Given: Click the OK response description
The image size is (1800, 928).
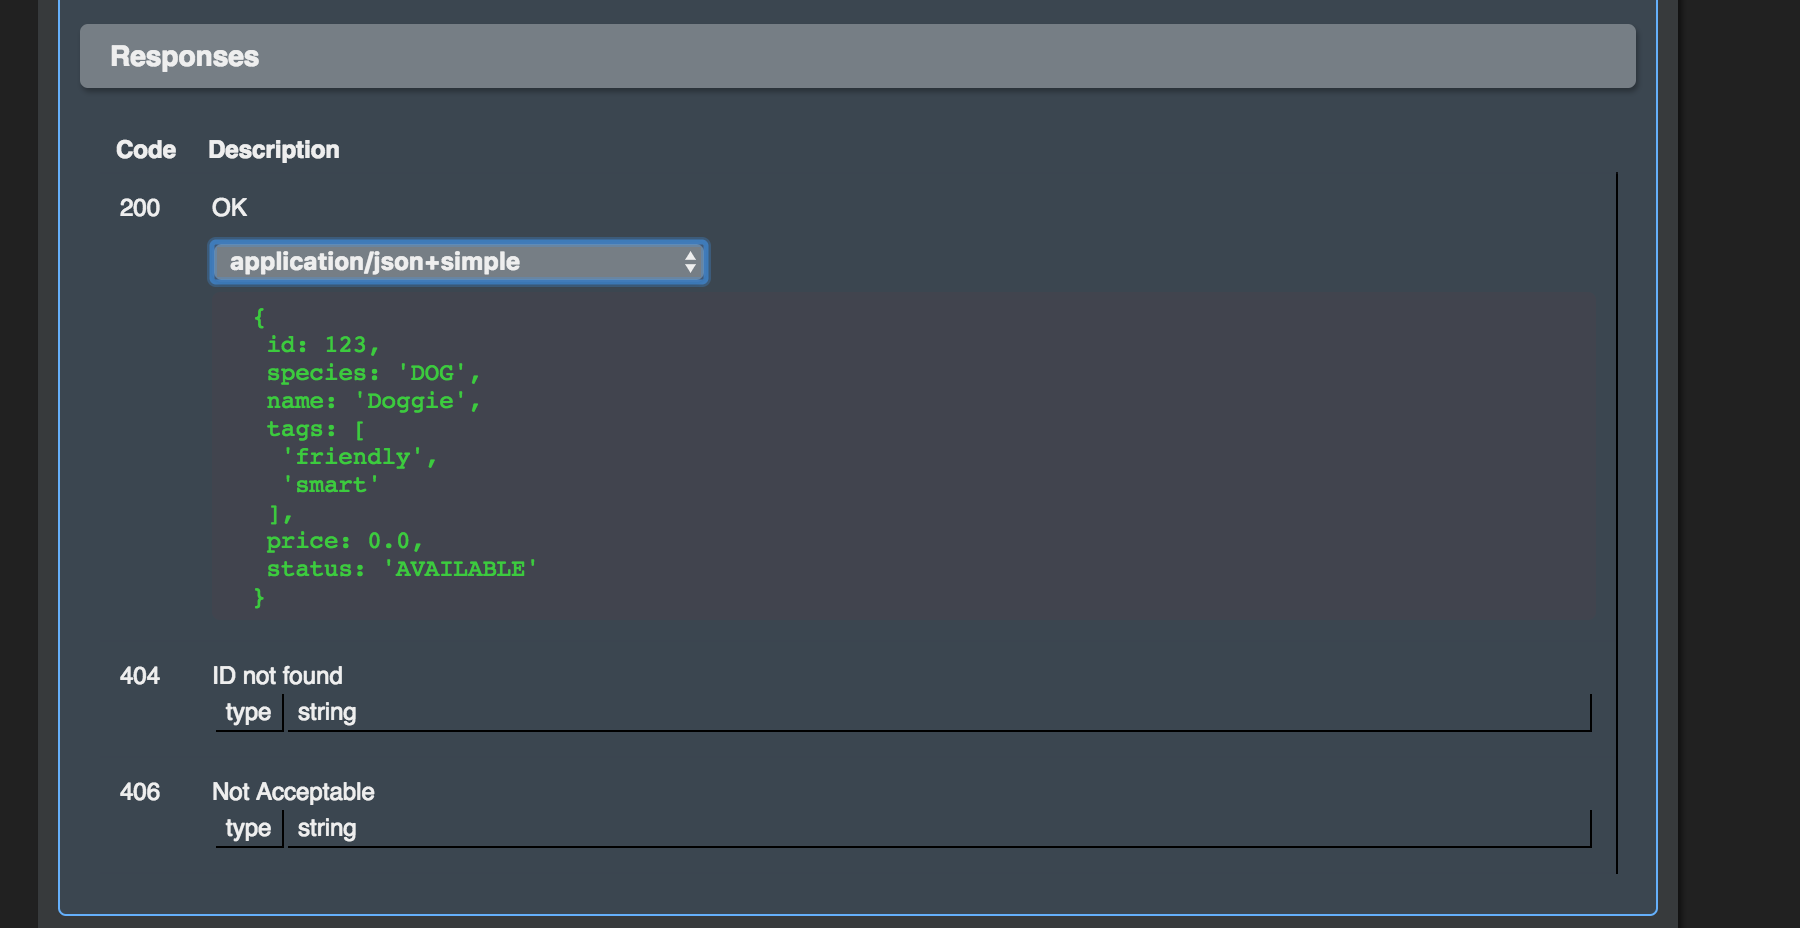Looking at the screenshot, I should pos(229,208).
